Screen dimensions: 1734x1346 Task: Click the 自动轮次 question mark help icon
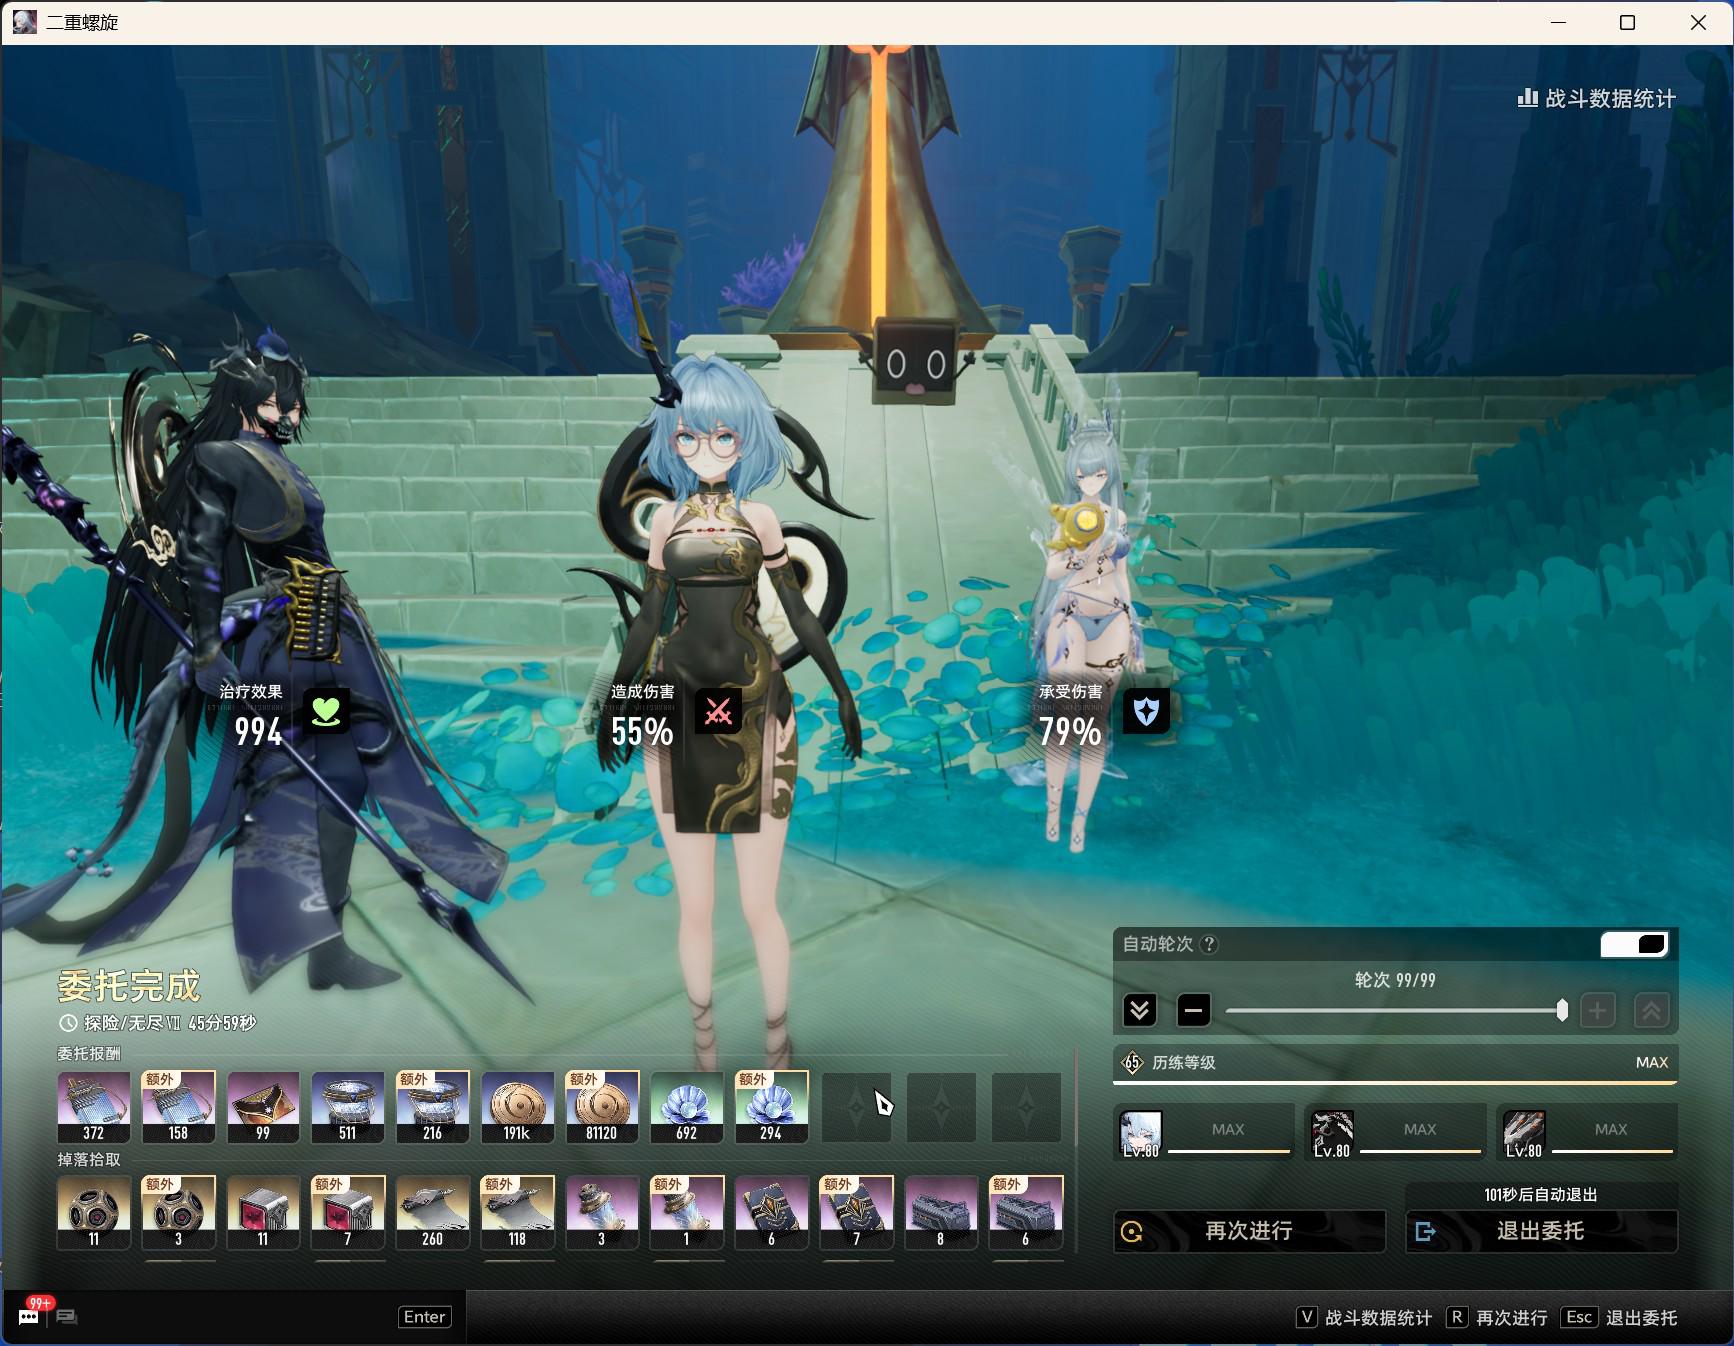coord(1209,944)
